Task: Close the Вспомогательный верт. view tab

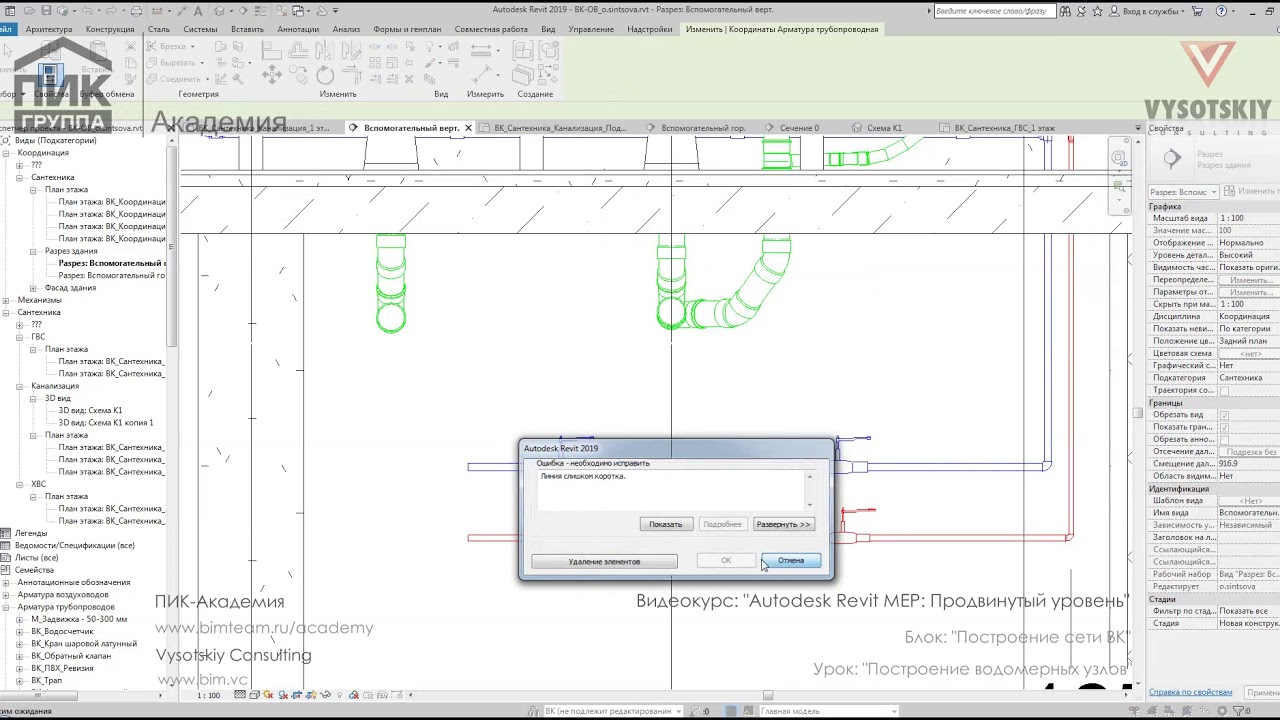Action: (x=468, y=128)
